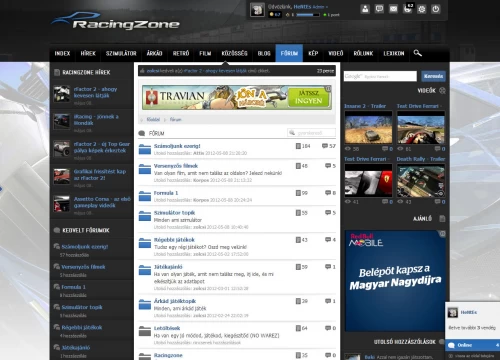Click the folder icon beside Számoljunk ezerig
Image resolution: width=500 pixels, height=360 pixels.
pyautogui.click(x=145, y=149)
